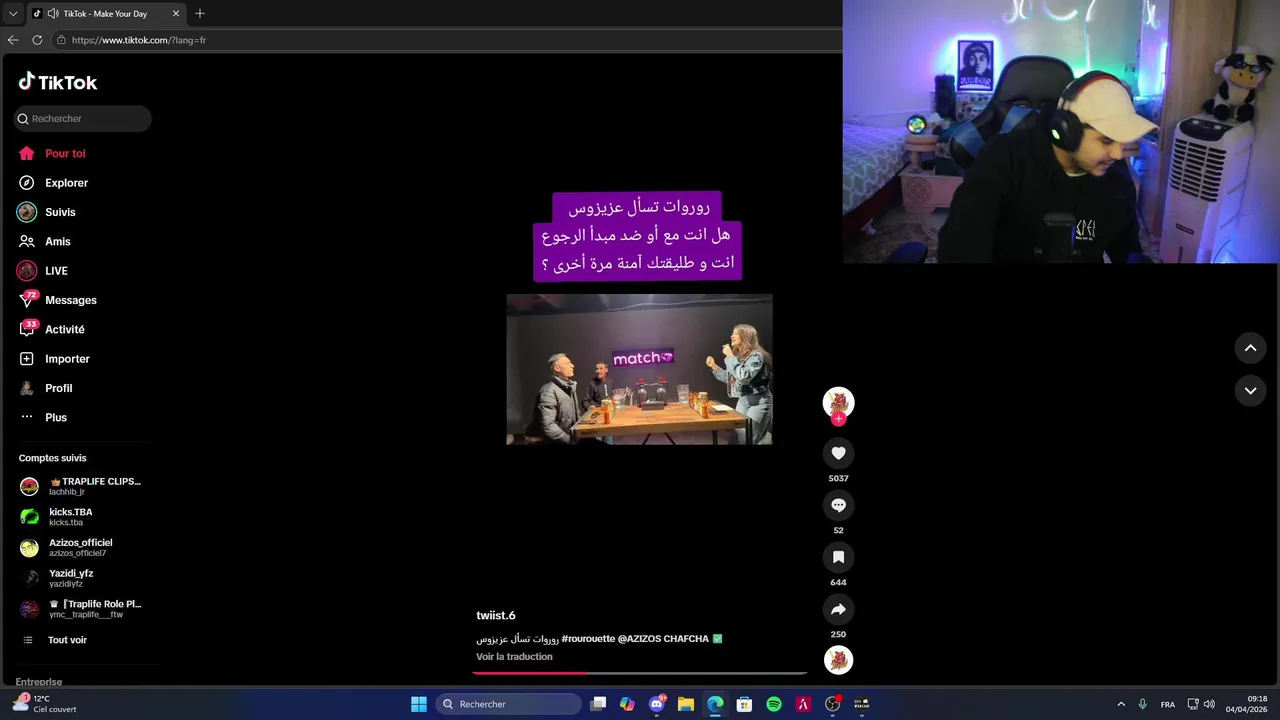Open the Activité notifications
The width and height of the screenshot is (1280, 720).
pyautogui.click(x=52, y=329)
